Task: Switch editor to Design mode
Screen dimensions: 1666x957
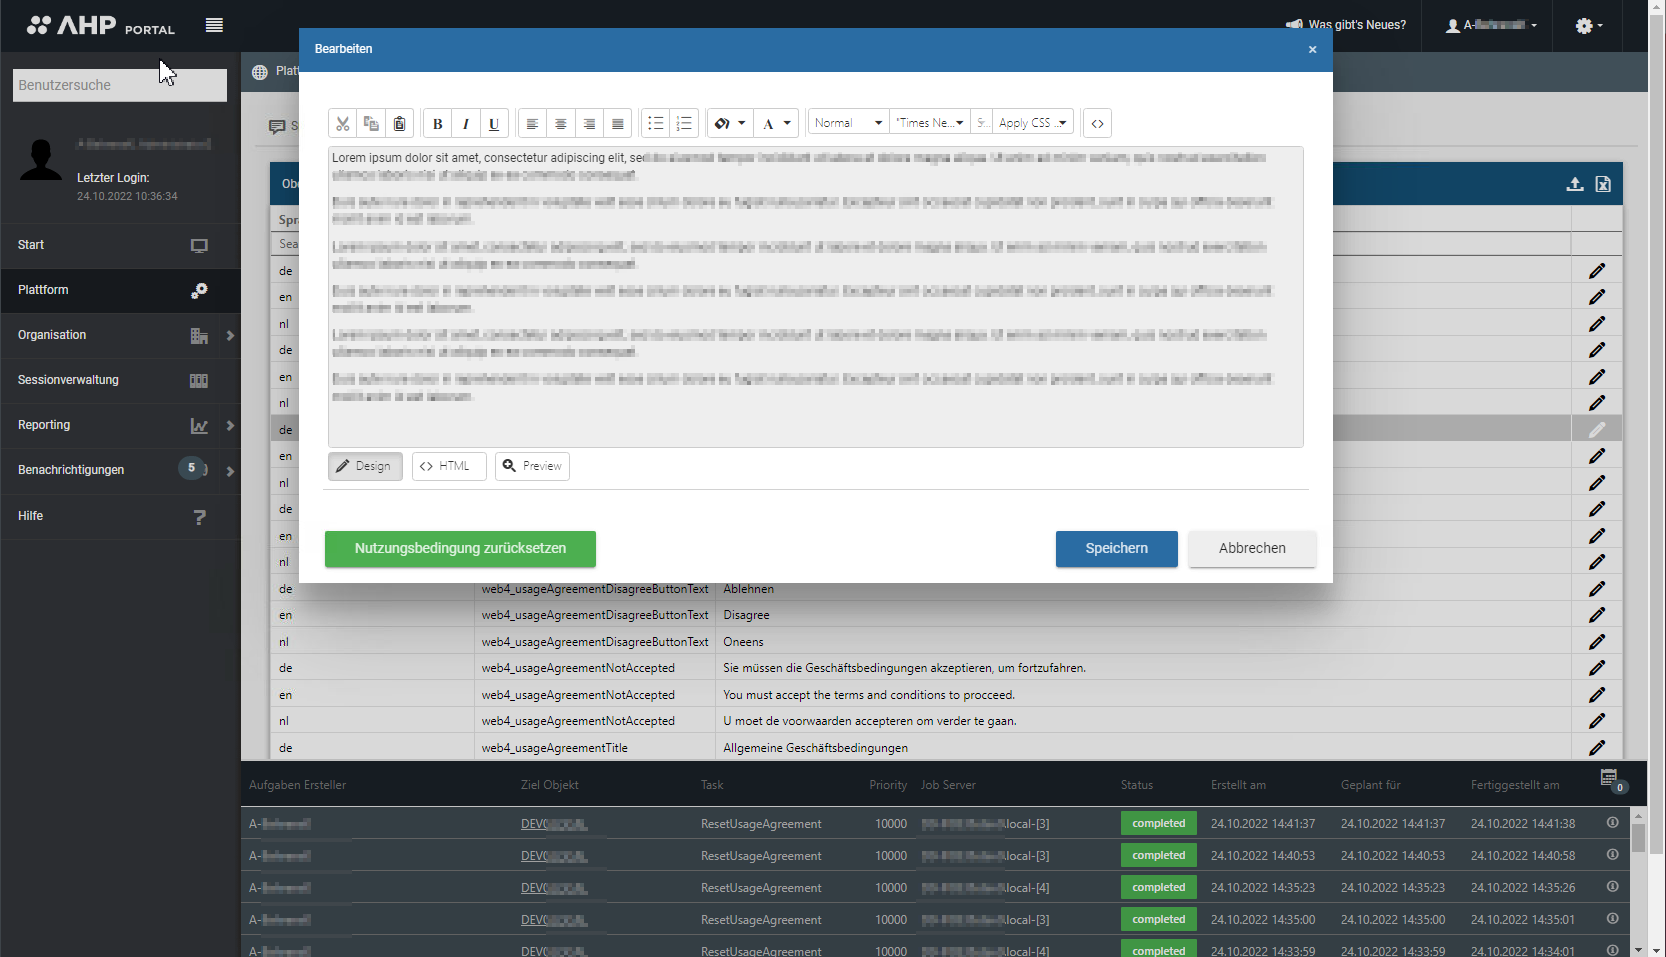Action: tap(365, 466)
